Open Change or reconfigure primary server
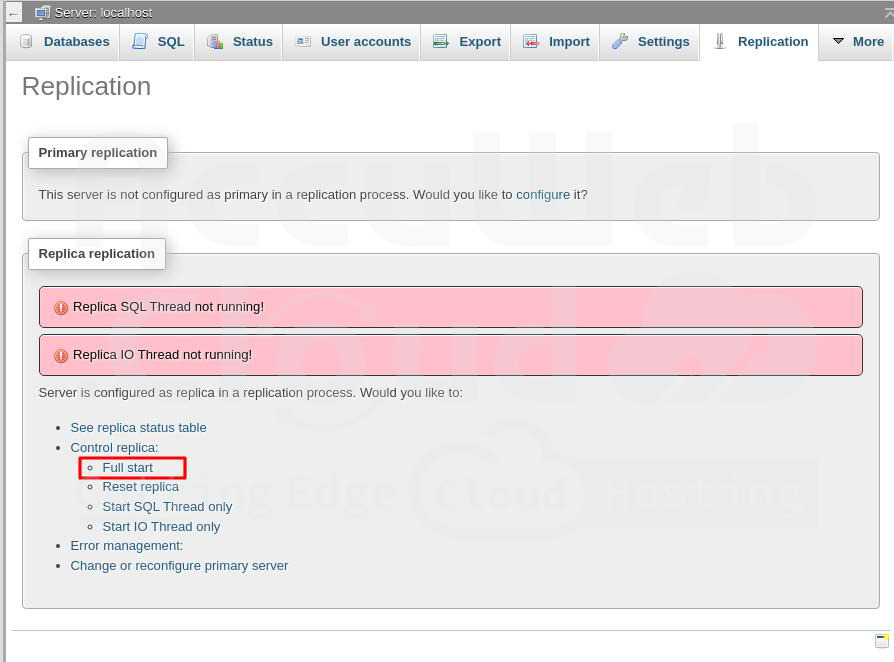 179,566
